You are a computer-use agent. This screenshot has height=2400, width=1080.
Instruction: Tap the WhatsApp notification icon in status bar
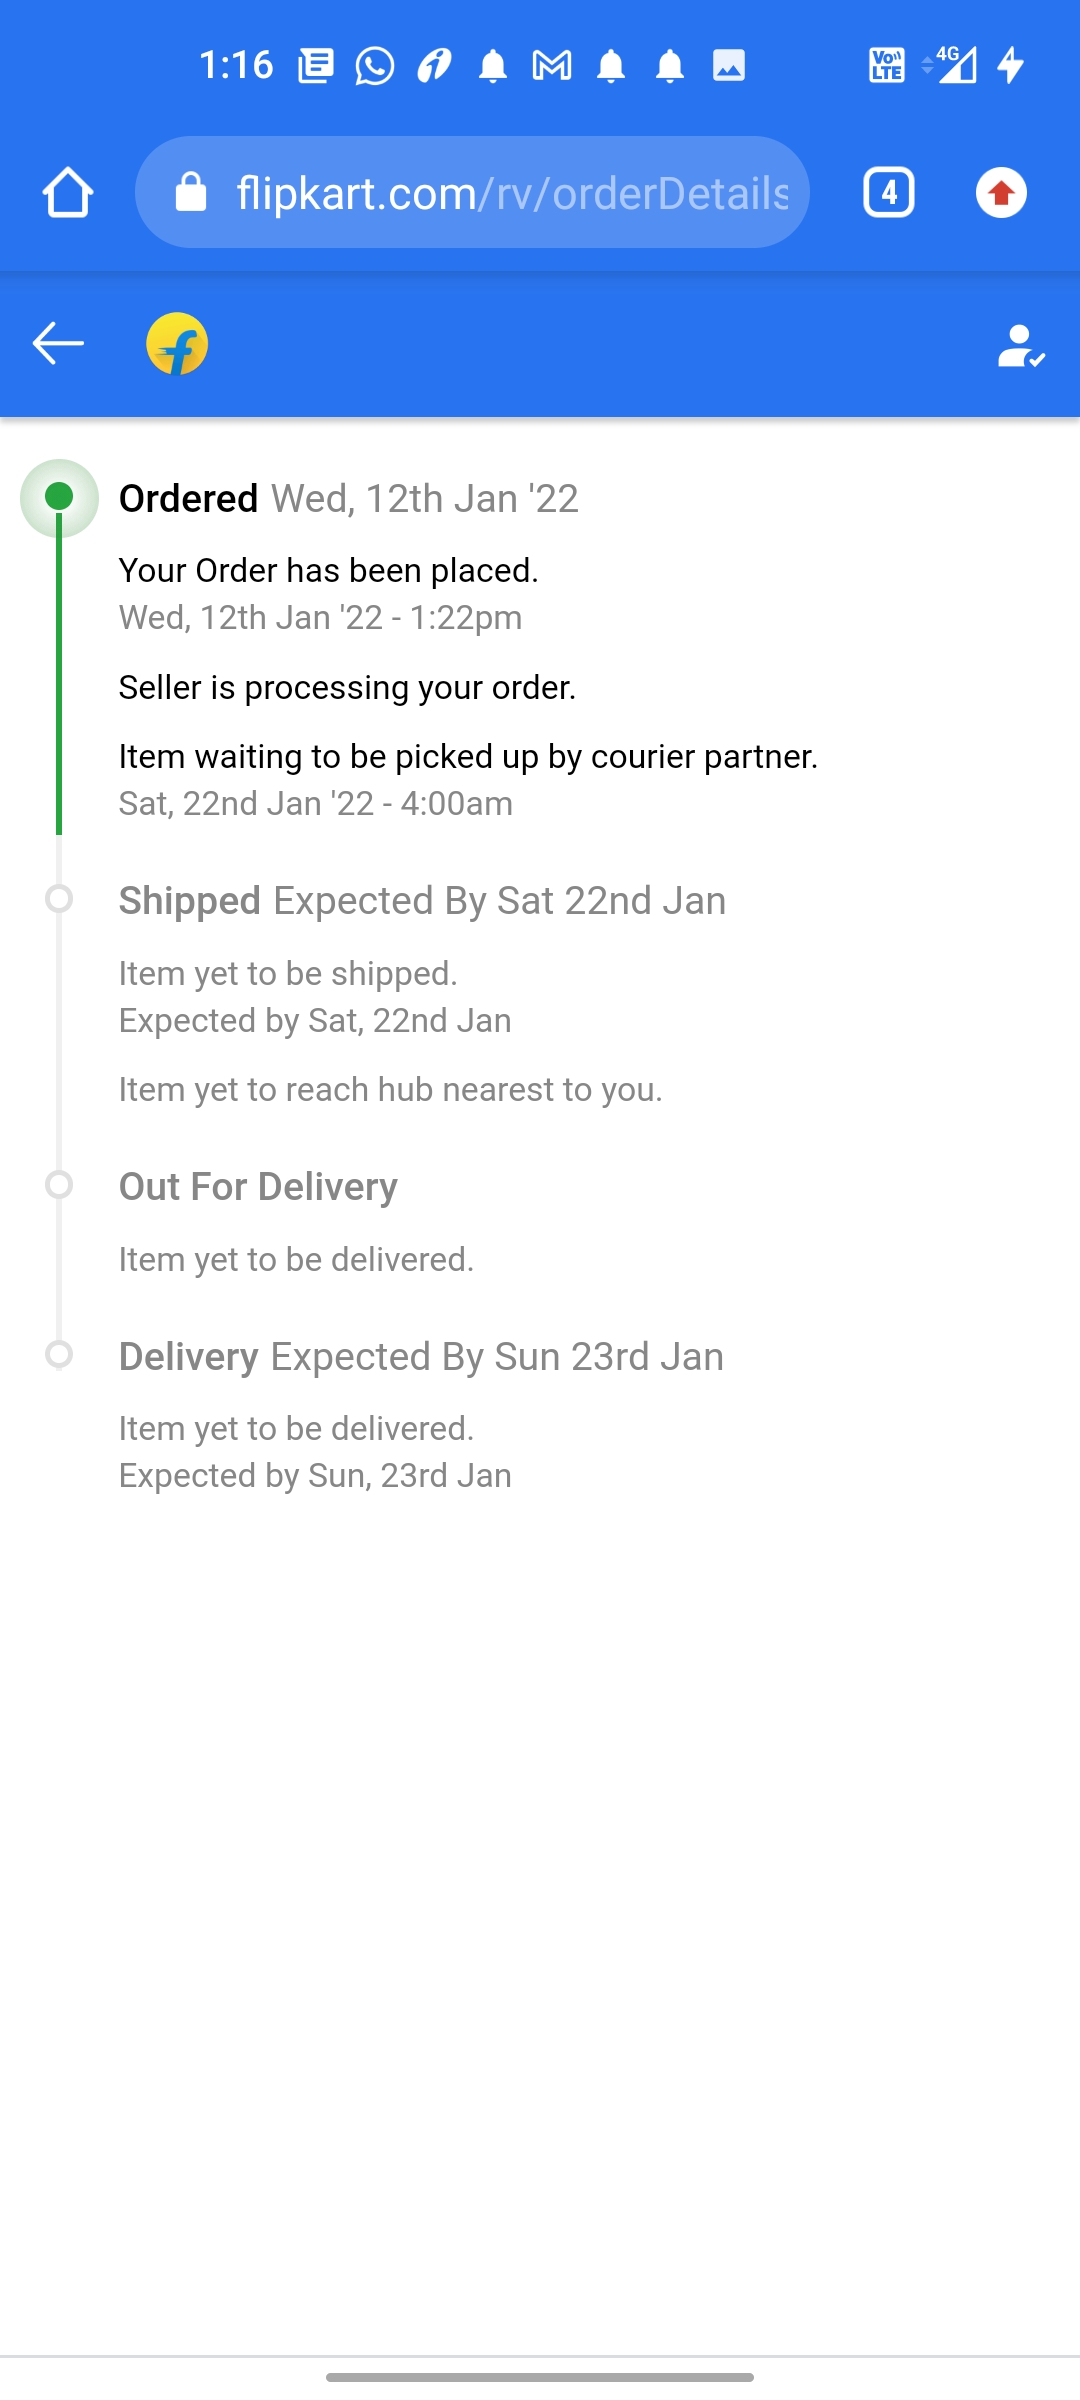tap(374, 66)
